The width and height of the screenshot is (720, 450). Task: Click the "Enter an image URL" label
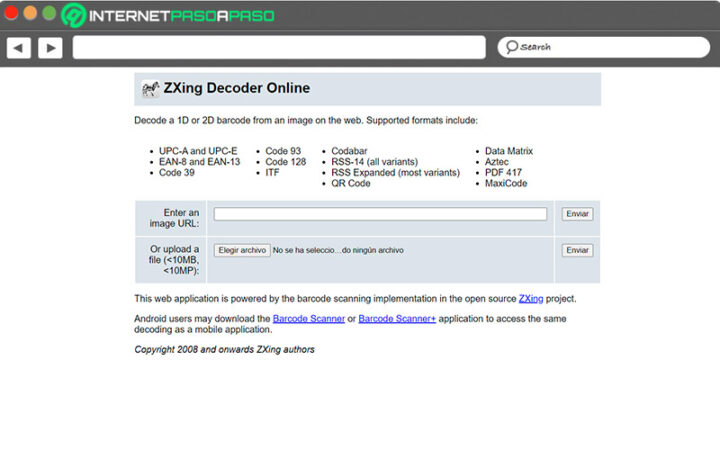180,218
